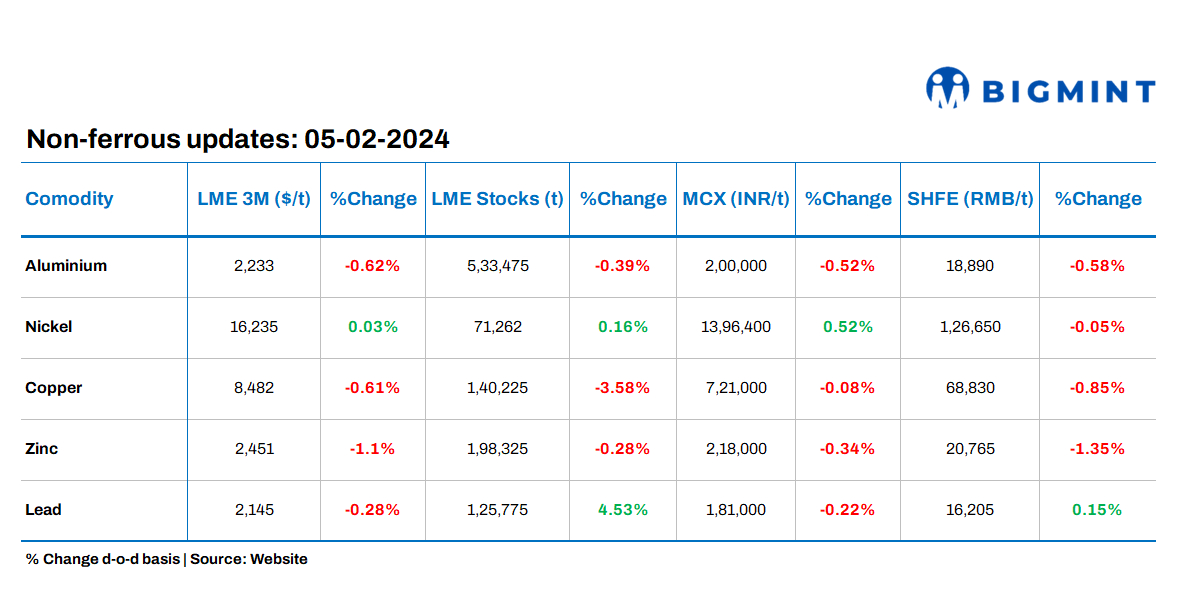Viewport: 1200px width, 600px height.
Task: Select the Nickel row label
Action: point(49,327)
